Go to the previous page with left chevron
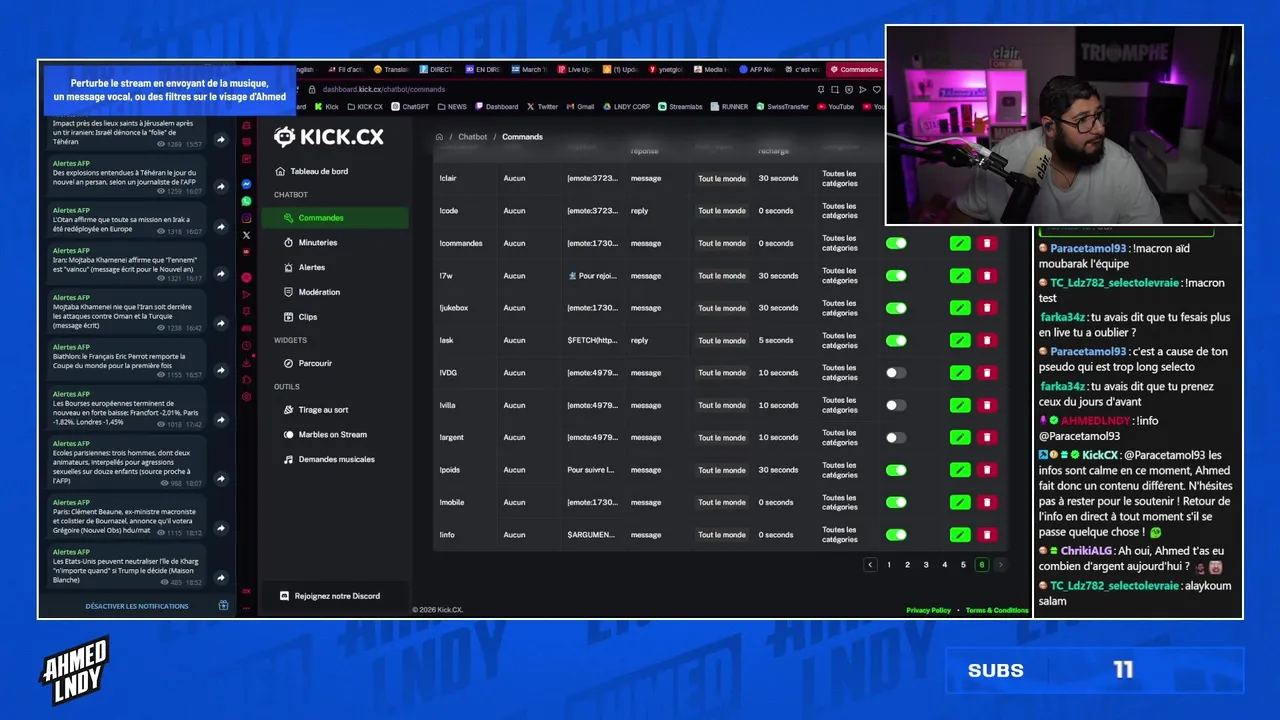 click(870, 565)
